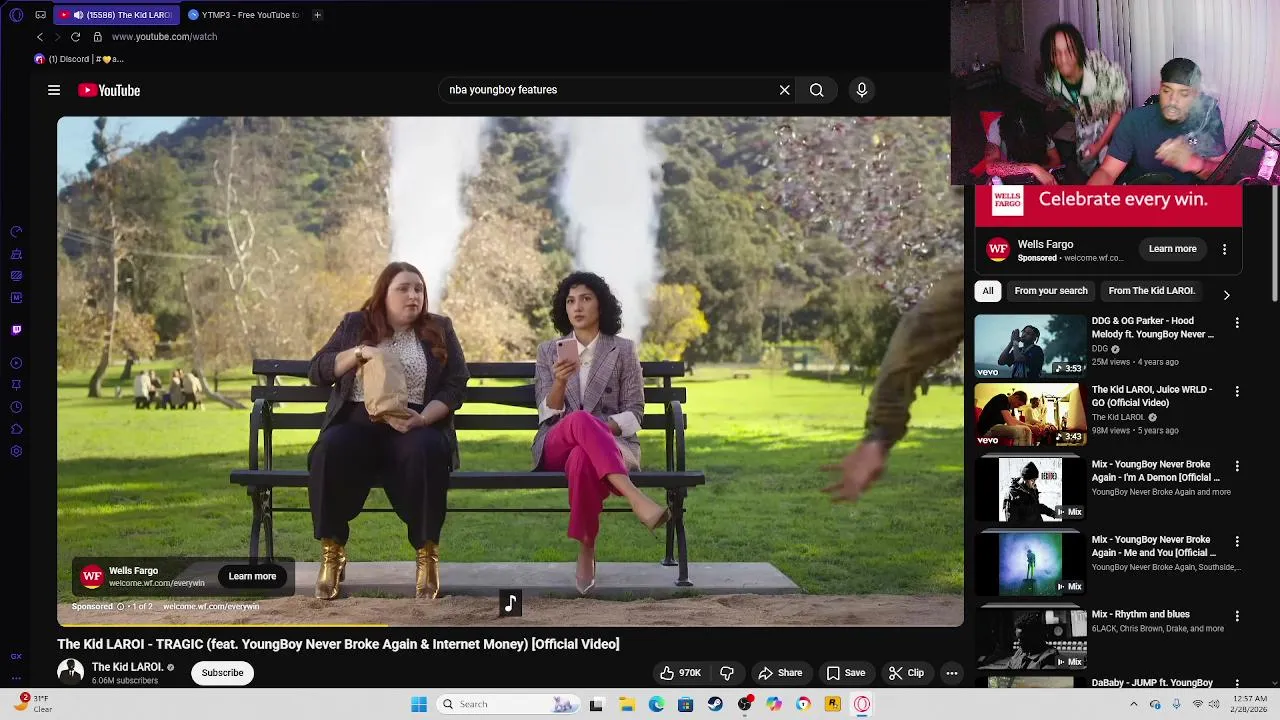Save the video to a playlist

tap(845, 673)
